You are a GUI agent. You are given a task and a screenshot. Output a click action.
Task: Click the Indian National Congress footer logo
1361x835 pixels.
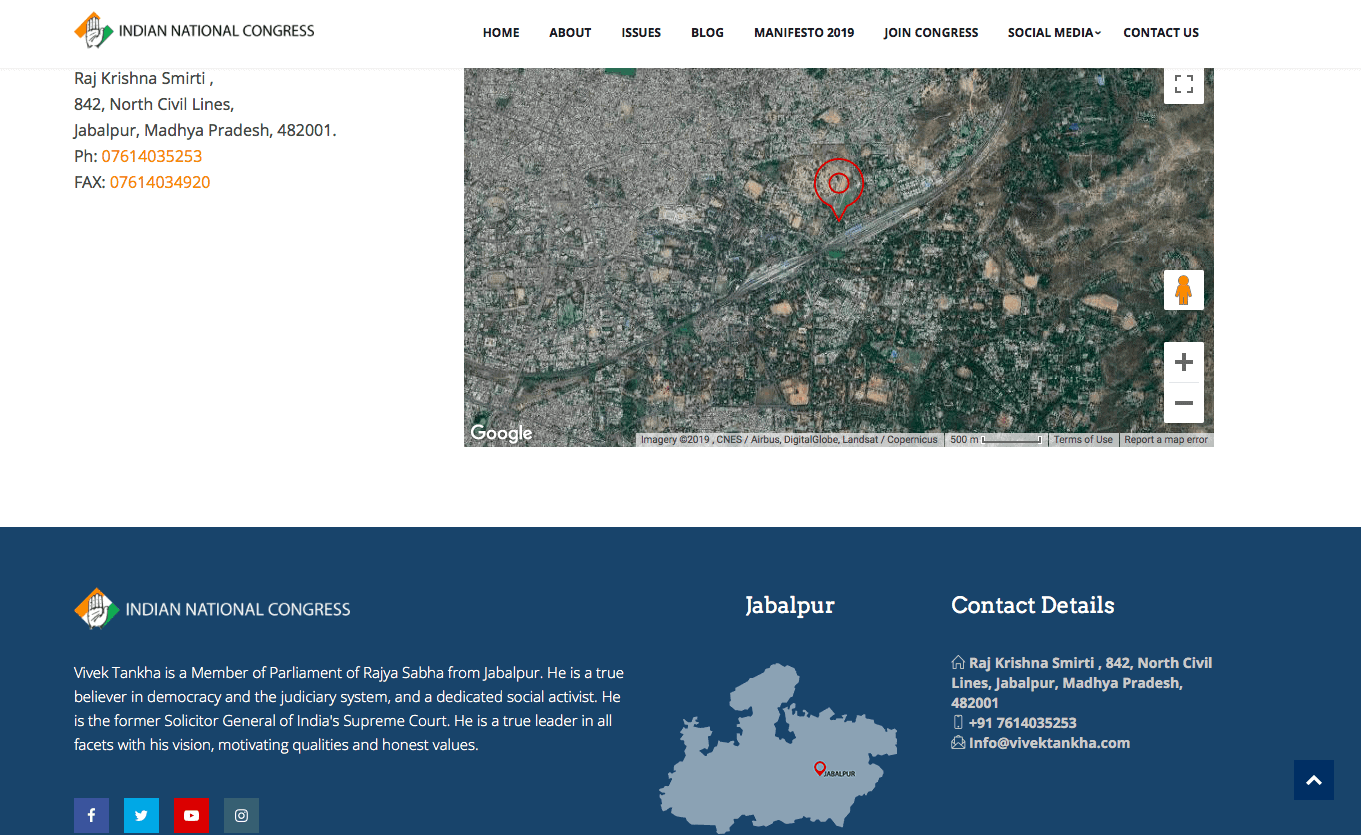pyautogui.click(x=212, y=608)
